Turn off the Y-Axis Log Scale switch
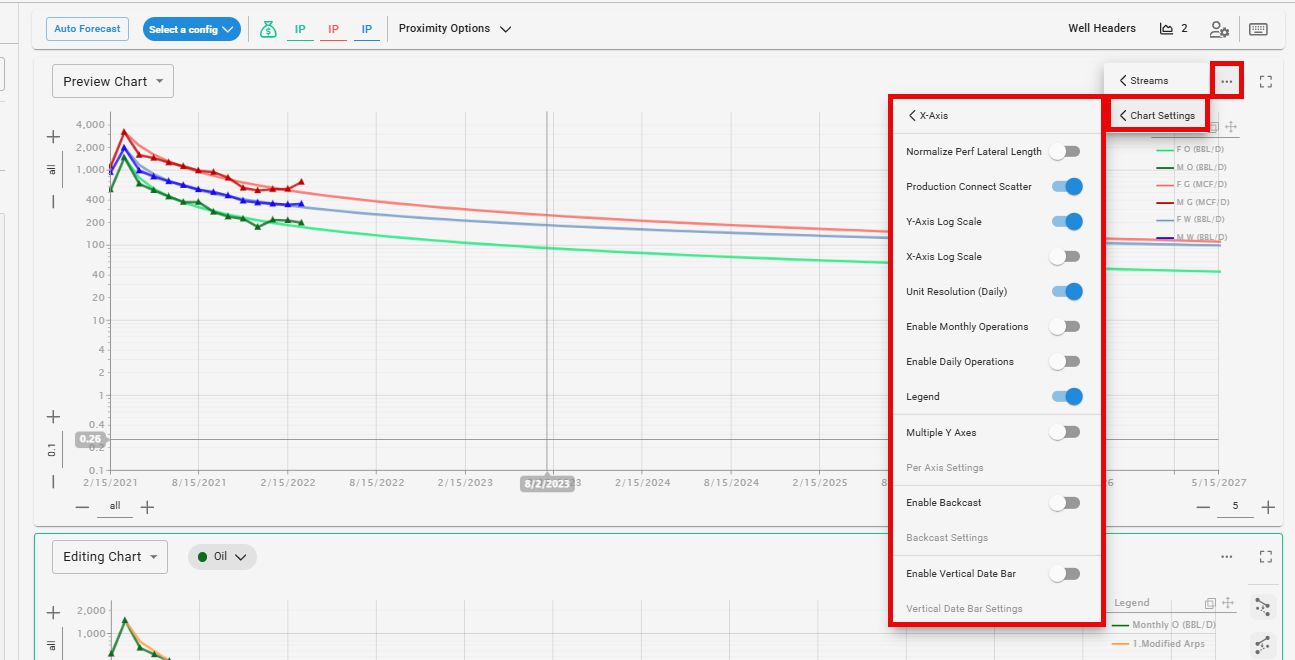 [1066, 222]
